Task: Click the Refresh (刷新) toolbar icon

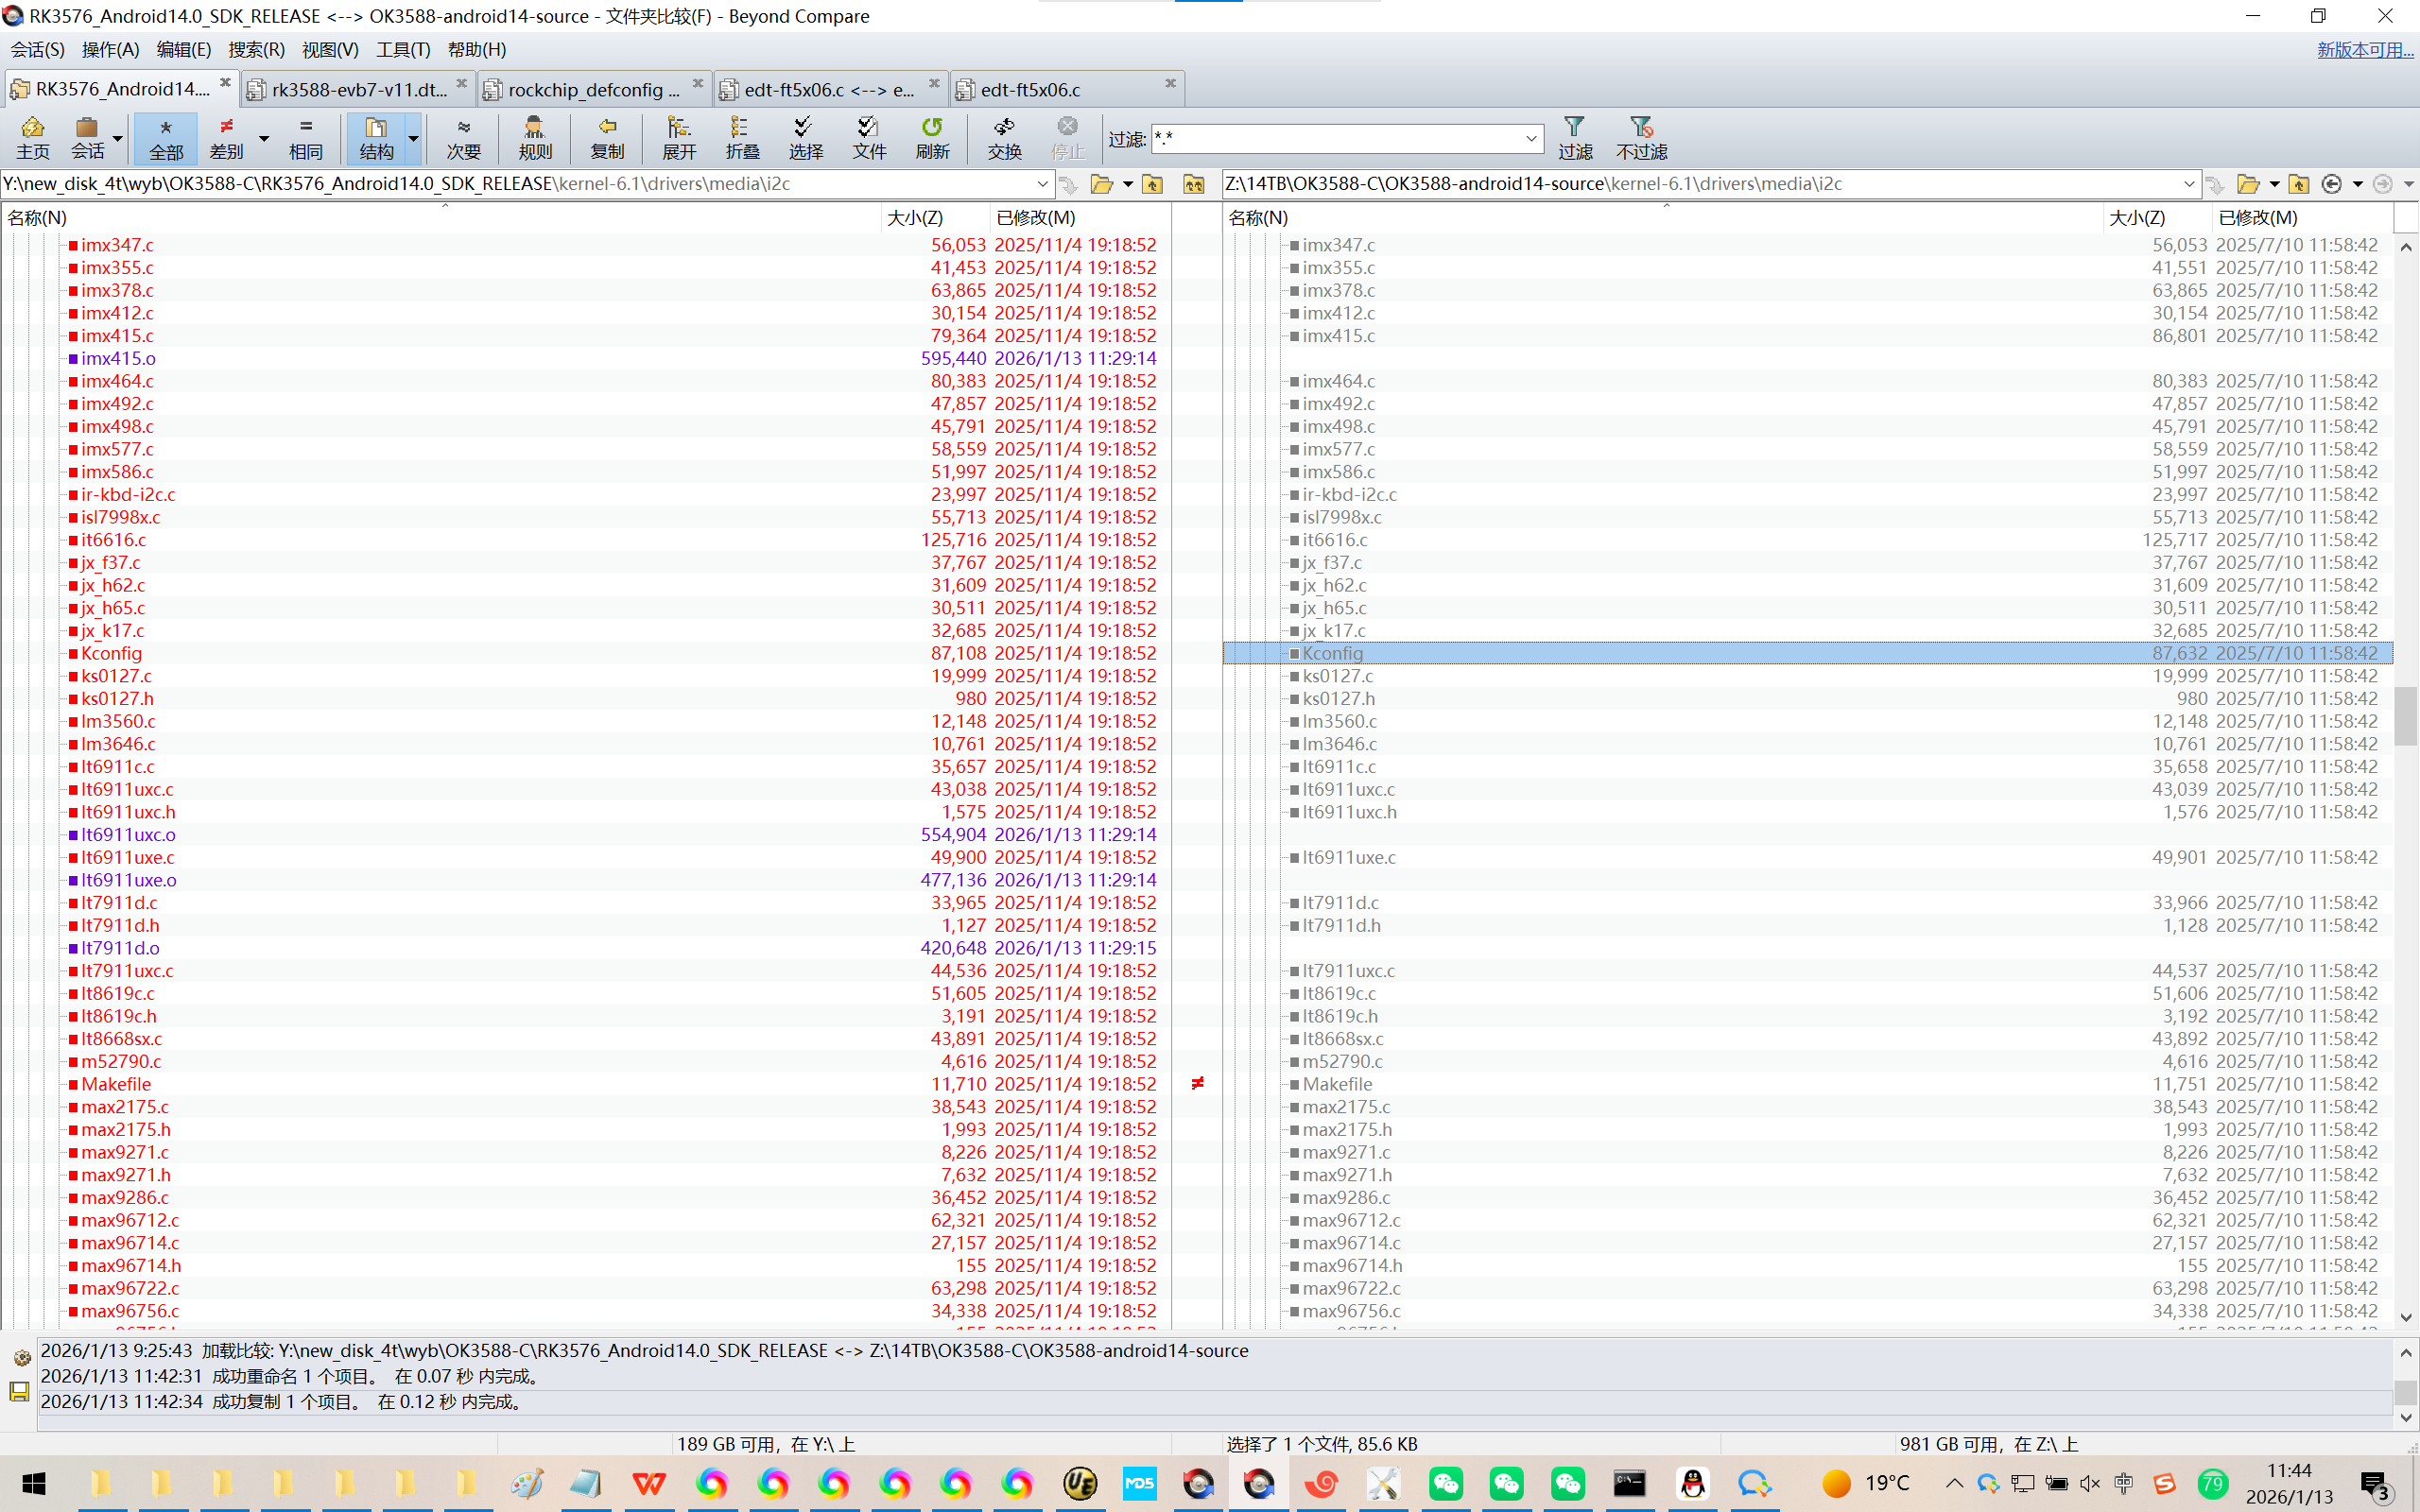Action: tap(931, 137)
